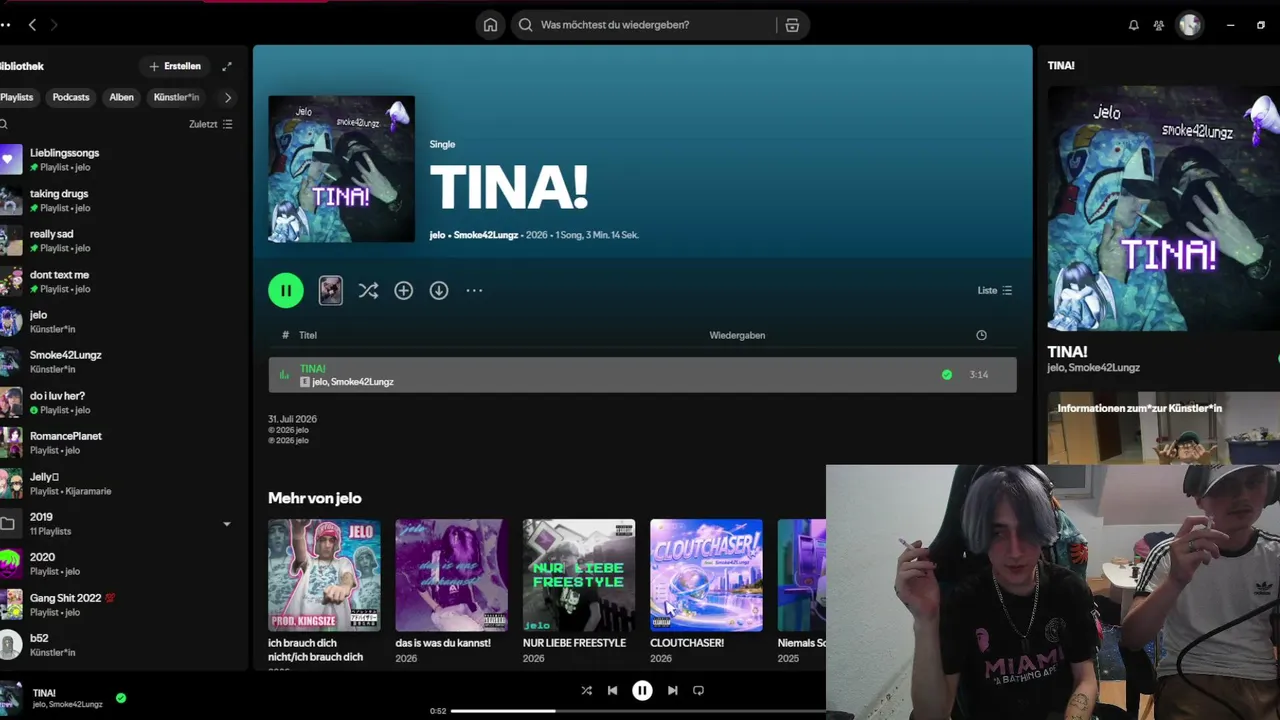Pause playback in the bottom player bar
Viewport: 1280px width, 720px height.
642,690
